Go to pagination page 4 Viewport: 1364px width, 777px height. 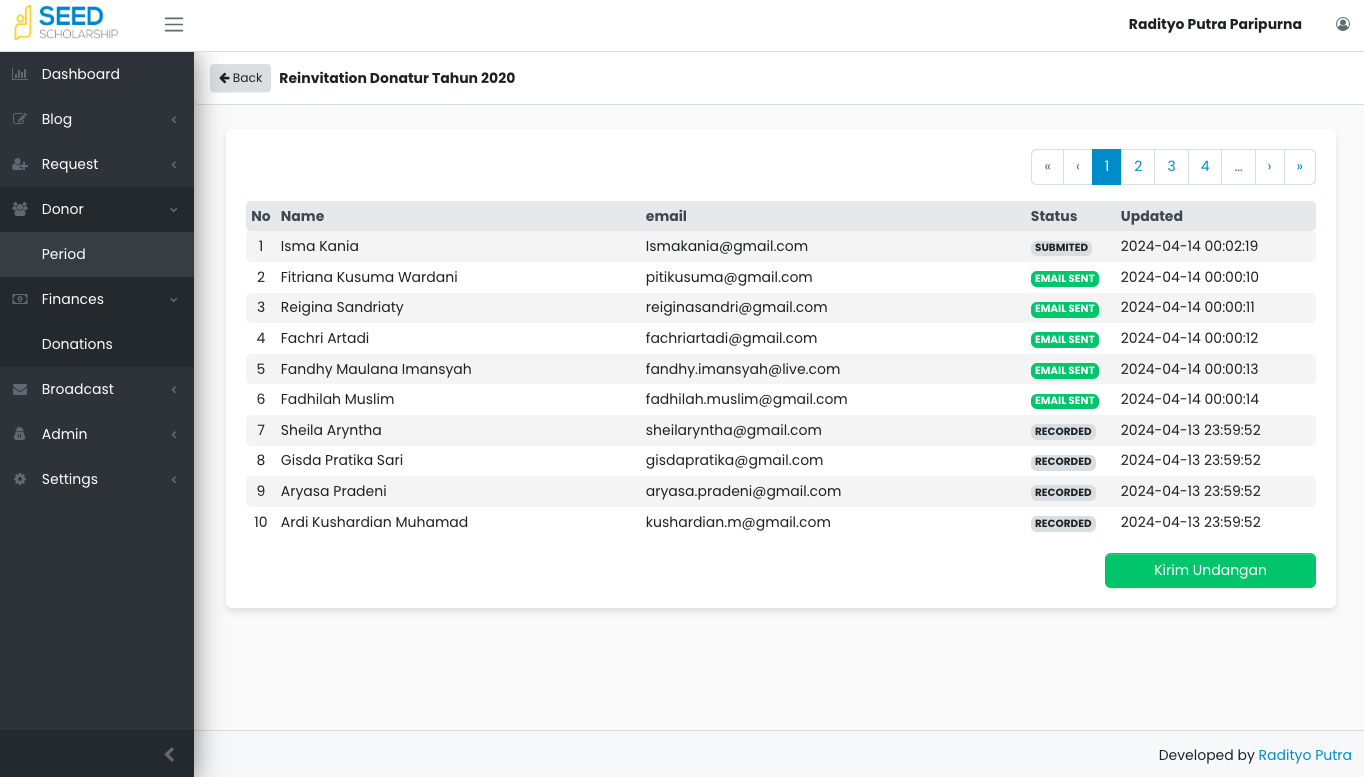pyautogui.click(x=1205, y=167)
